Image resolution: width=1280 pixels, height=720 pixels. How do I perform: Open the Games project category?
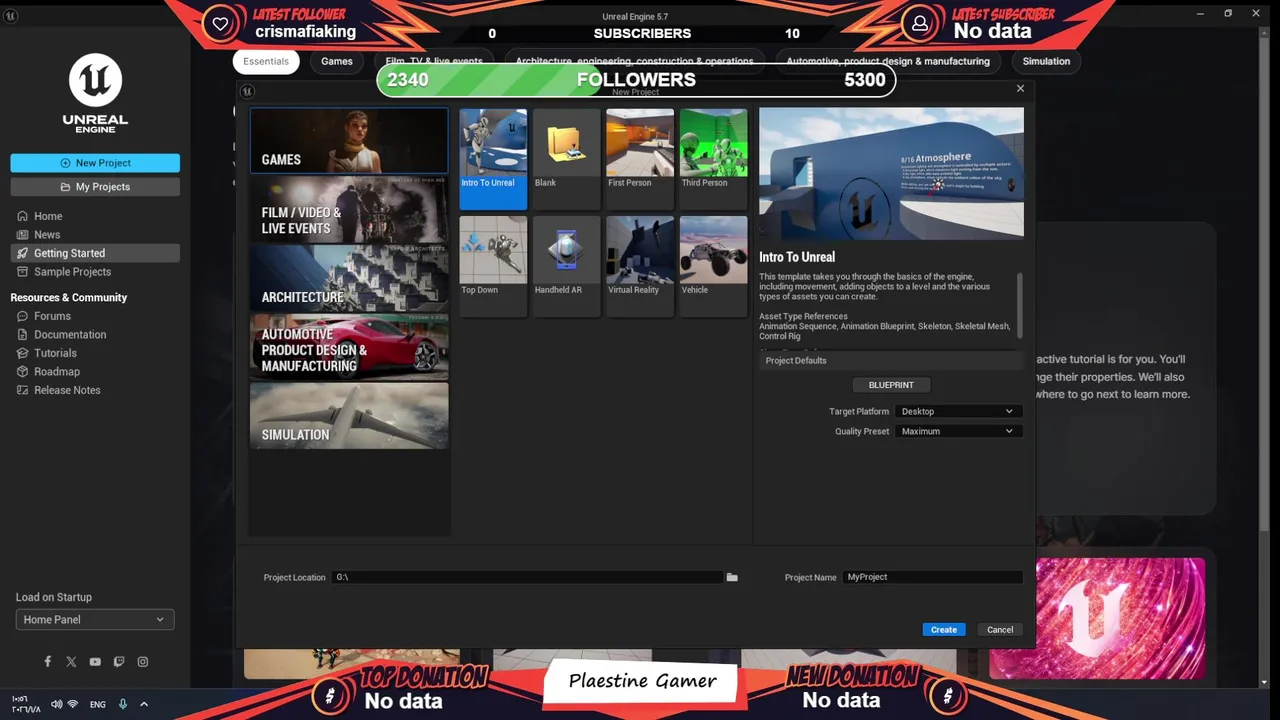(x=349, y=141)
